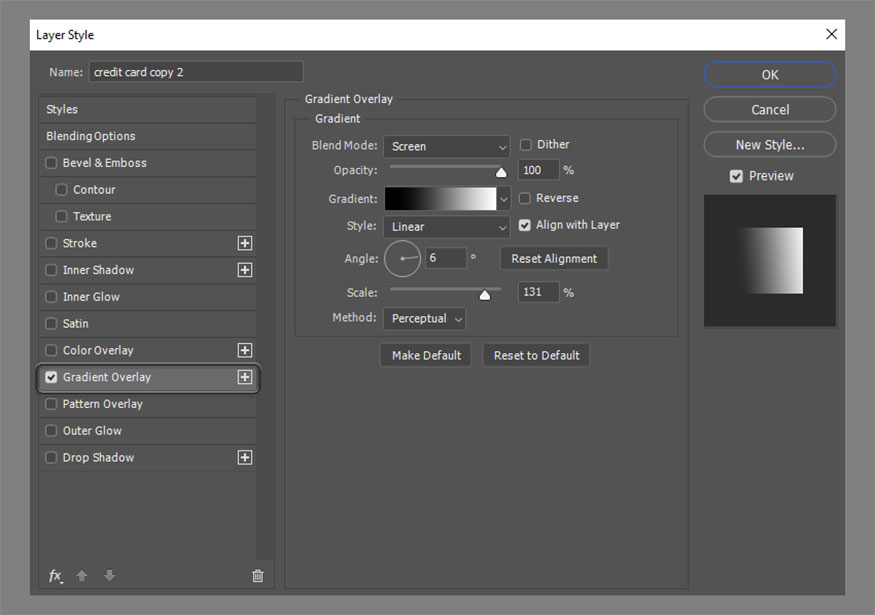The height and width of the screenshot is (615, 875).
Task: Uncheck the Preview checkbox
Action: pos(736,176)
